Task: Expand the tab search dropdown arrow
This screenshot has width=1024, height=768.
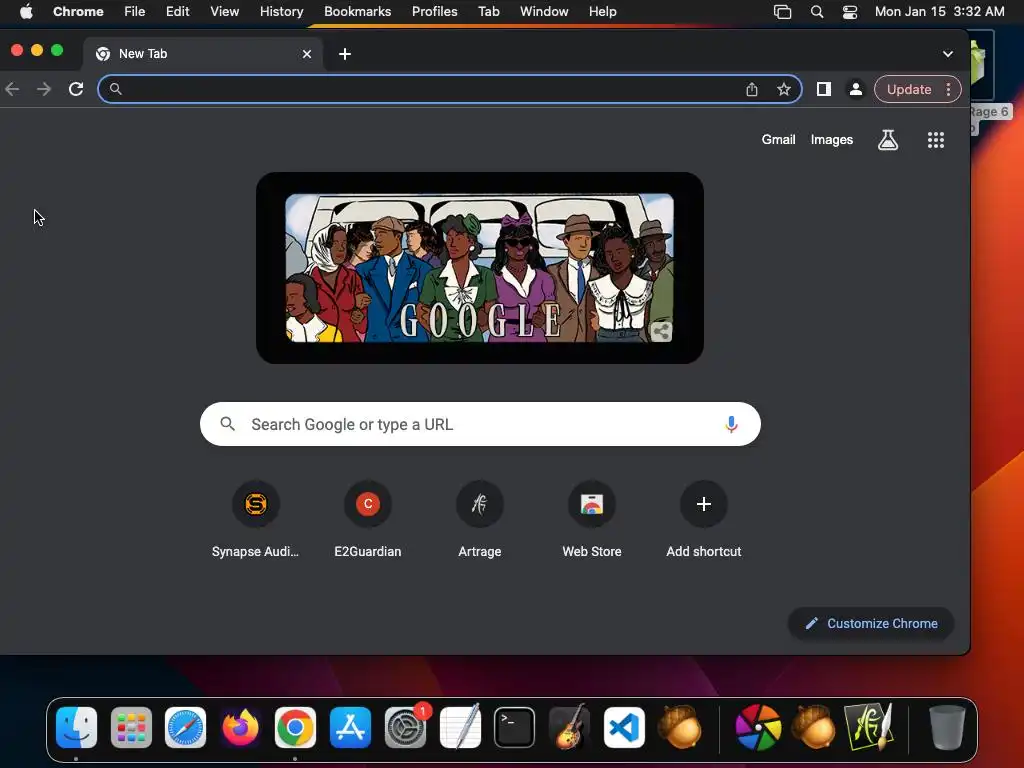Action: (948, 54)
